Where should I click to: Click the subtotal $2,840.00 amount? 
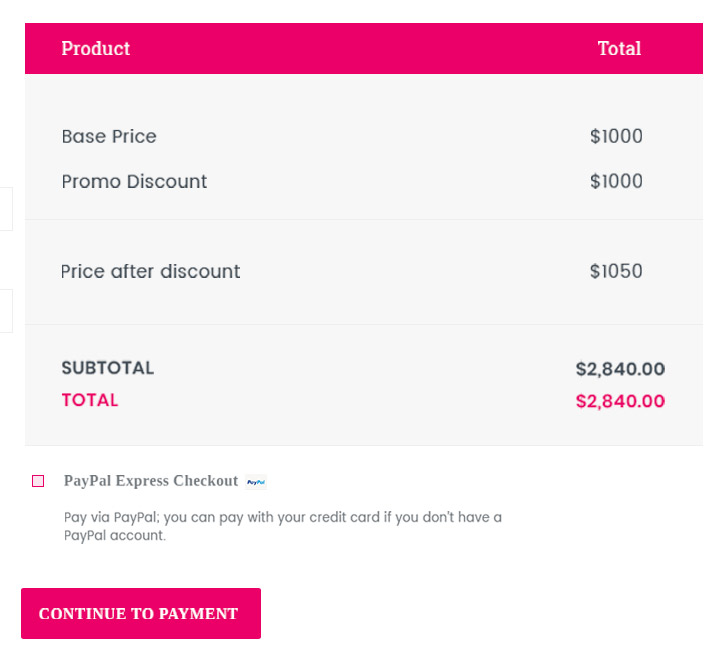(620, 369)
